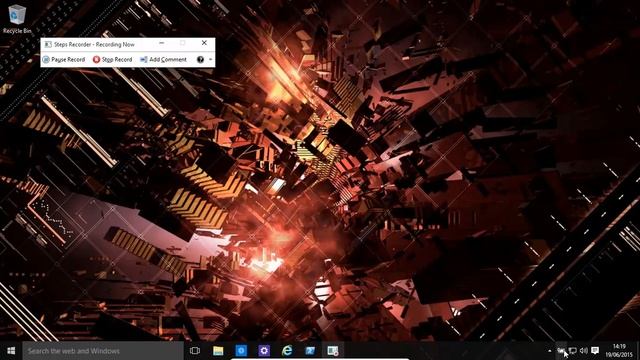Open the network status tray icon
Screen dimensions: 640x360
(x=573, y=351)
